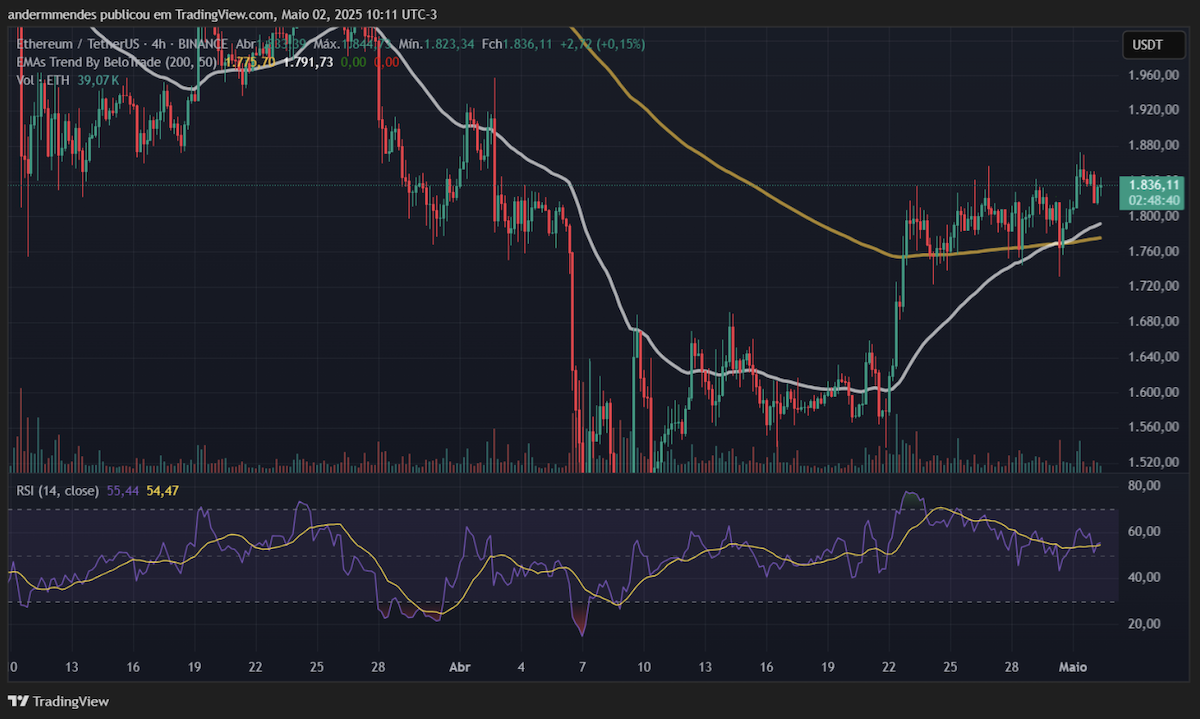Click the EMAs Trend By BeloTrade legend

(x=117, y=62)
